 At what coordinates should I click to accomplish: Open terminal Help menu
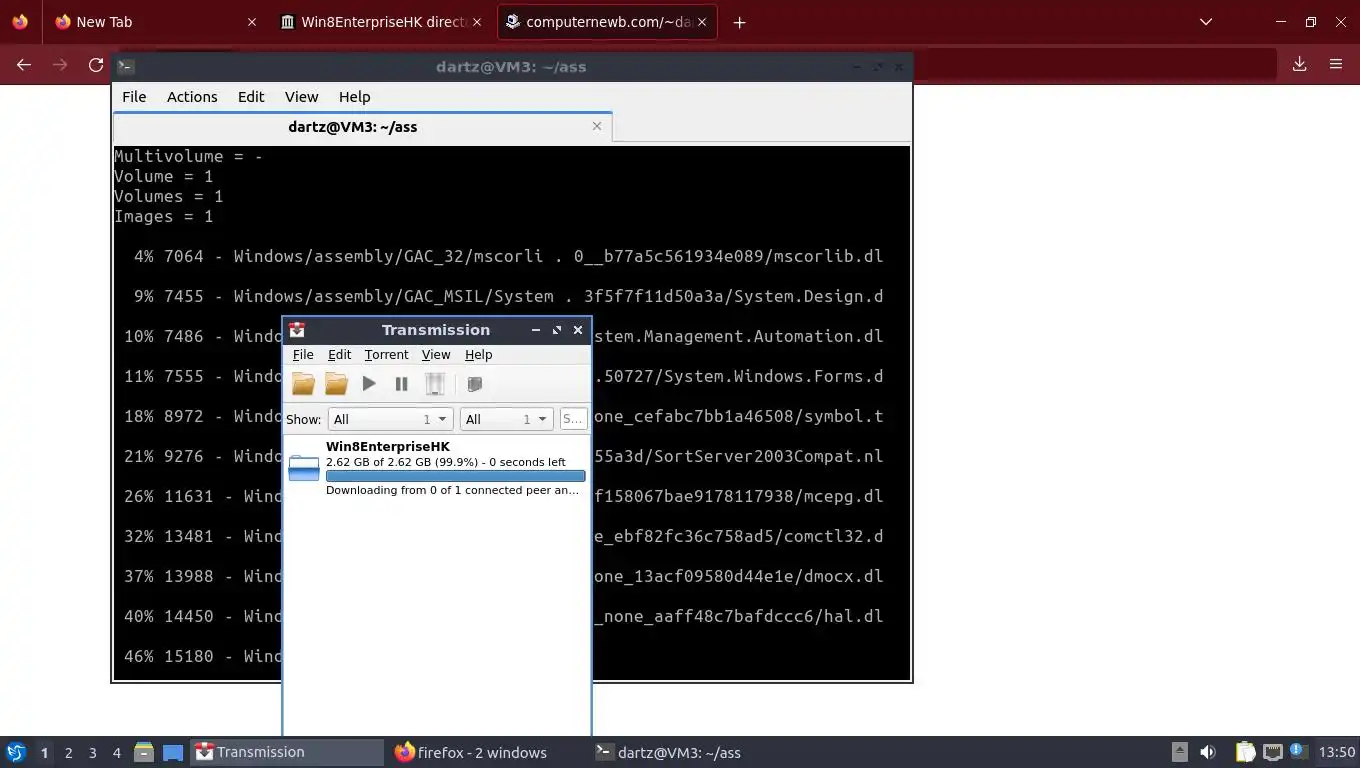pos(354,97)
